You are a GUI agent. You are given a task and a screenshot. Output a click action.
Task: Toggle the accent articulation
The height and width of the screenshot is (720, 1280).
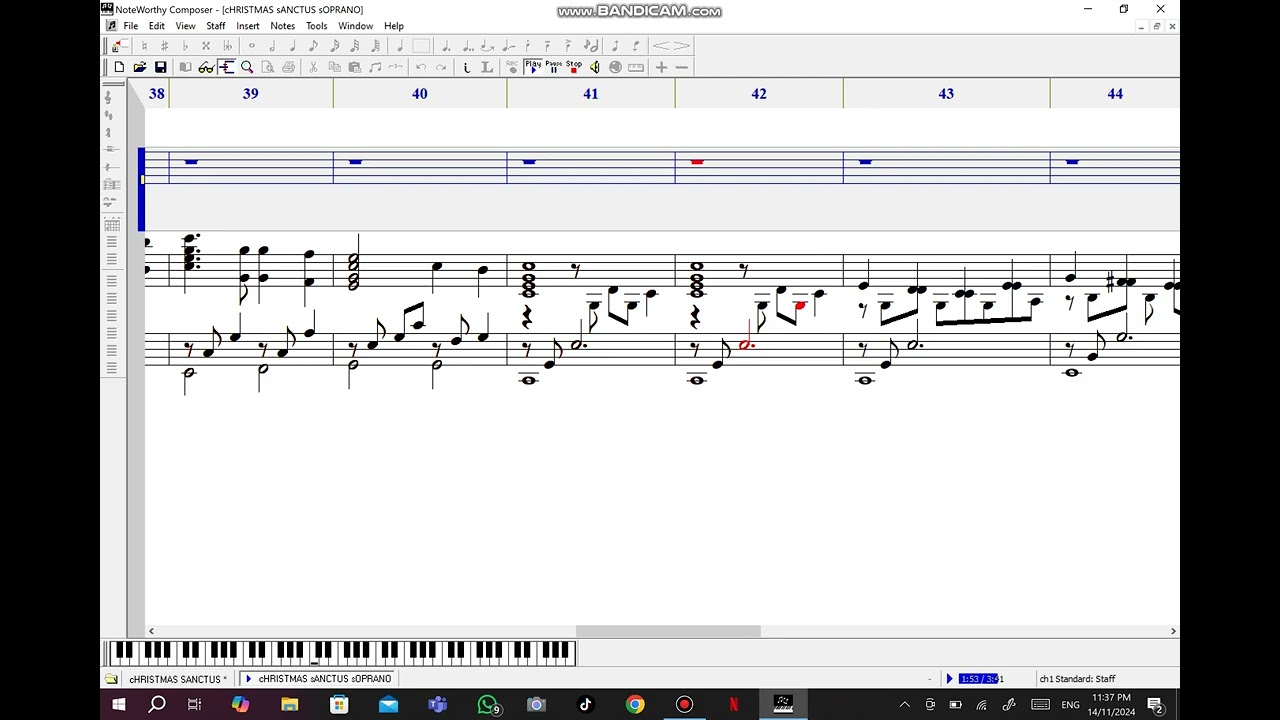569,45
